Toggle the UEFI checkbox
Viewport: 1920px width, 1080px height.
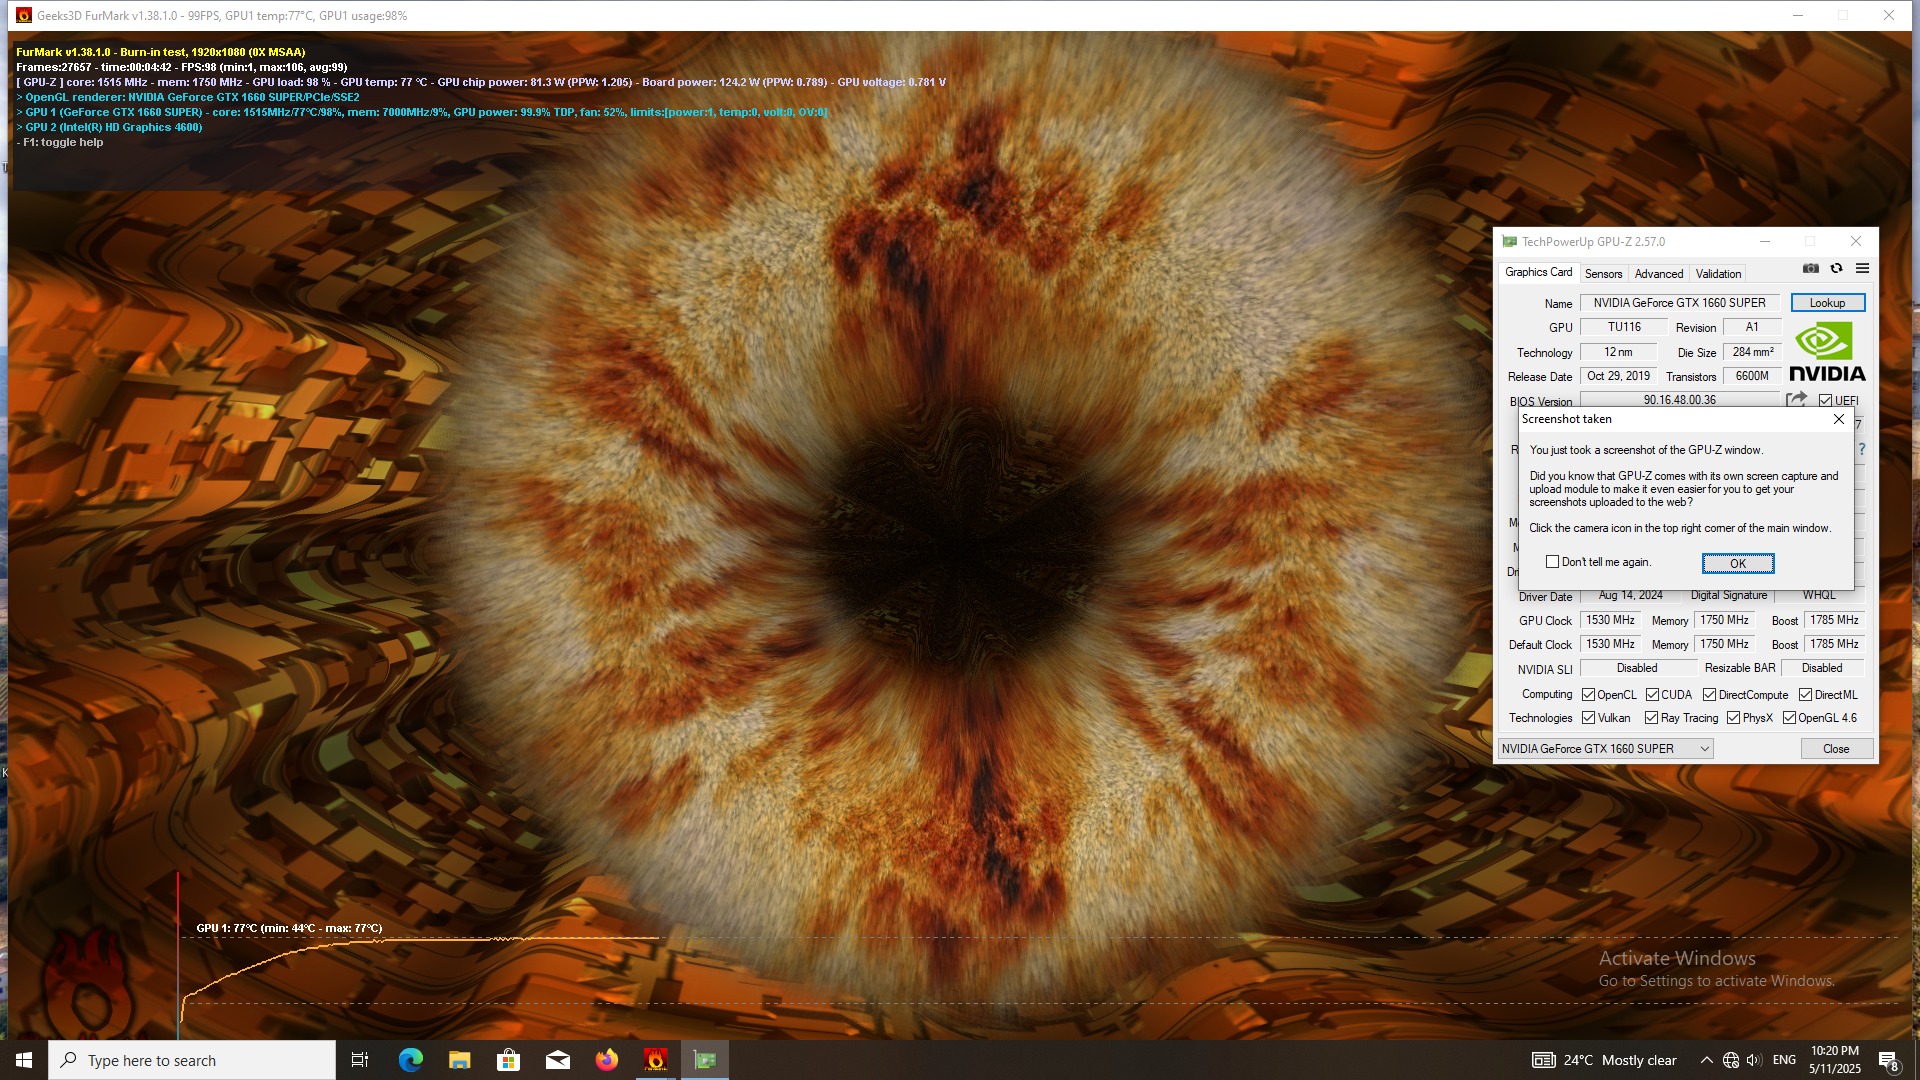[1825, 400]
